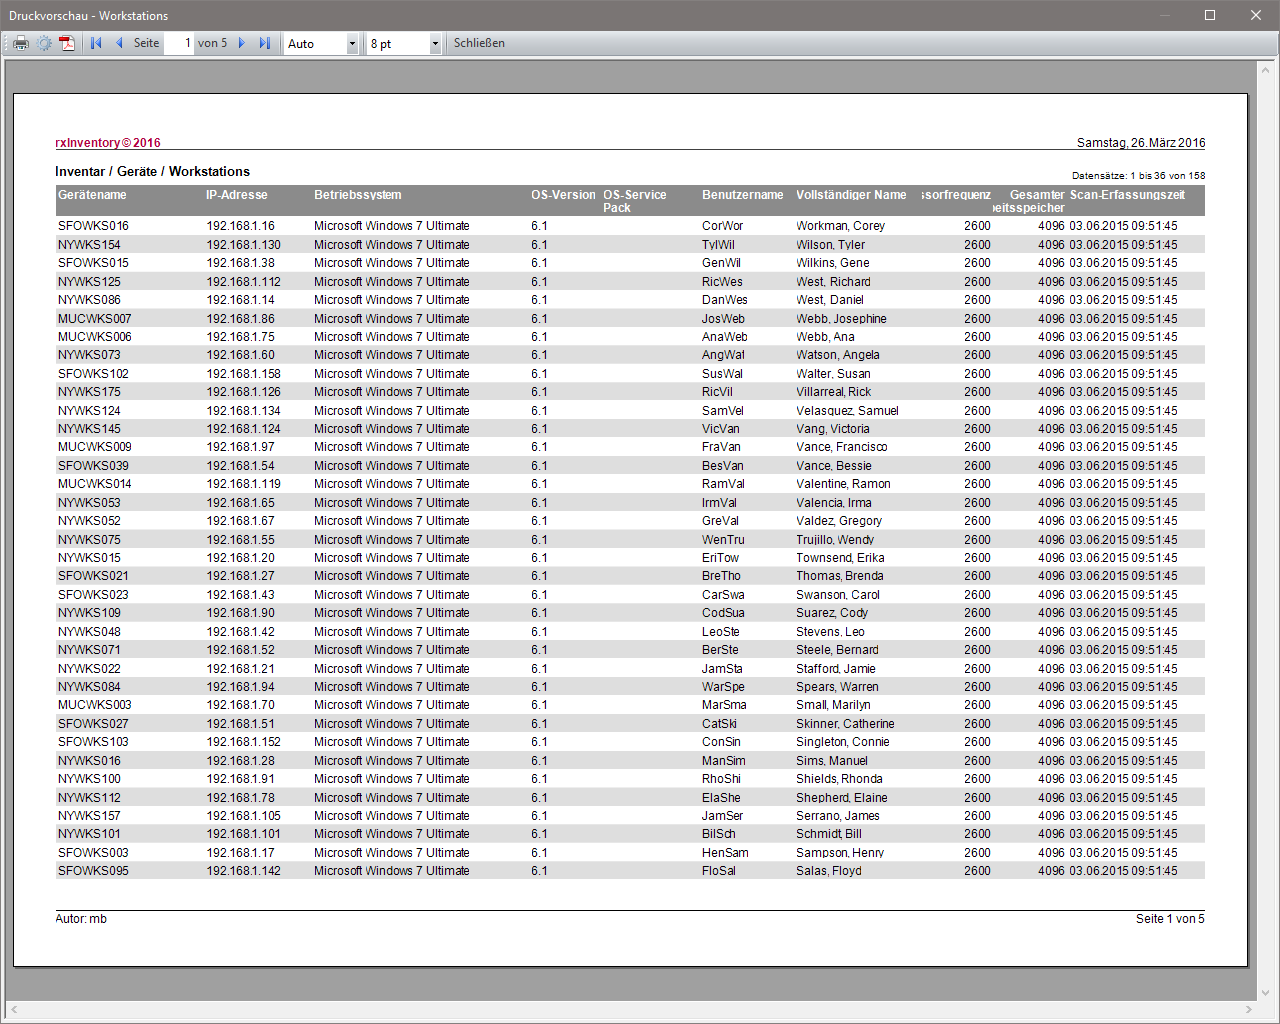Open page setup with the gear icon
This screenshot has height=1024, width=1280.
click(44, 43)
